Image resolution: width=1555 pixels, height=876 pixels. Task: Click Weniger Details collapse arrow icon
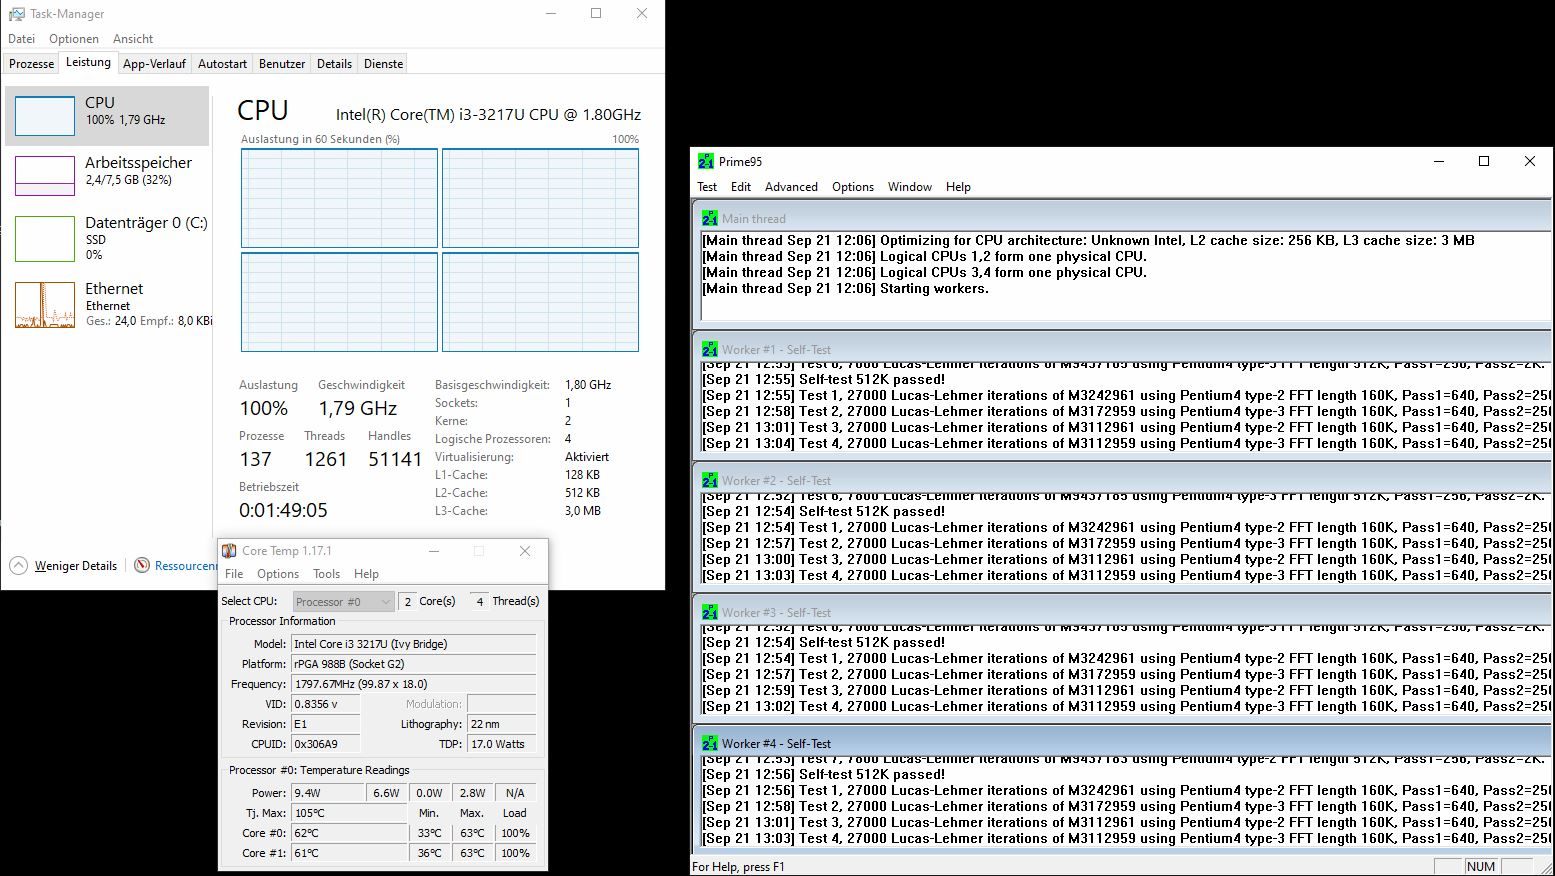[18, 565]
